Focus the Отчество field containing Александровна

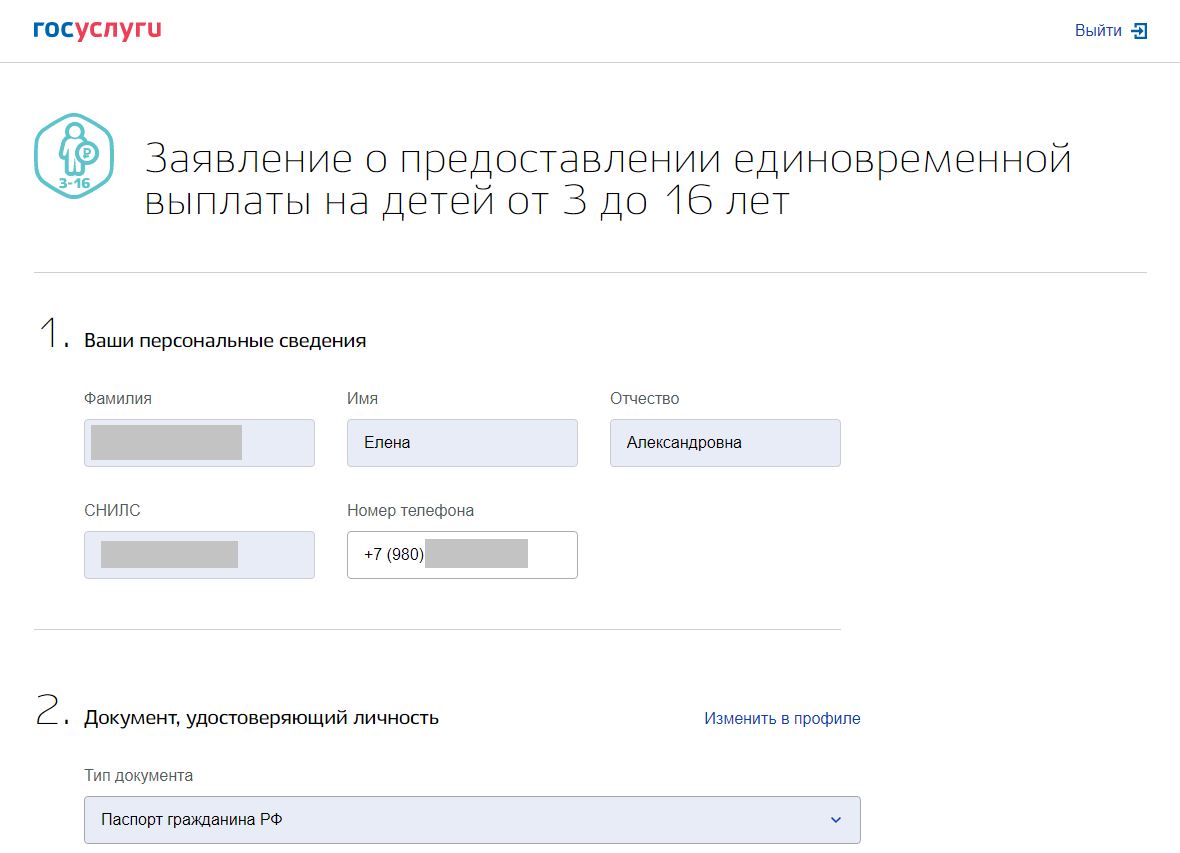point(725,443)
